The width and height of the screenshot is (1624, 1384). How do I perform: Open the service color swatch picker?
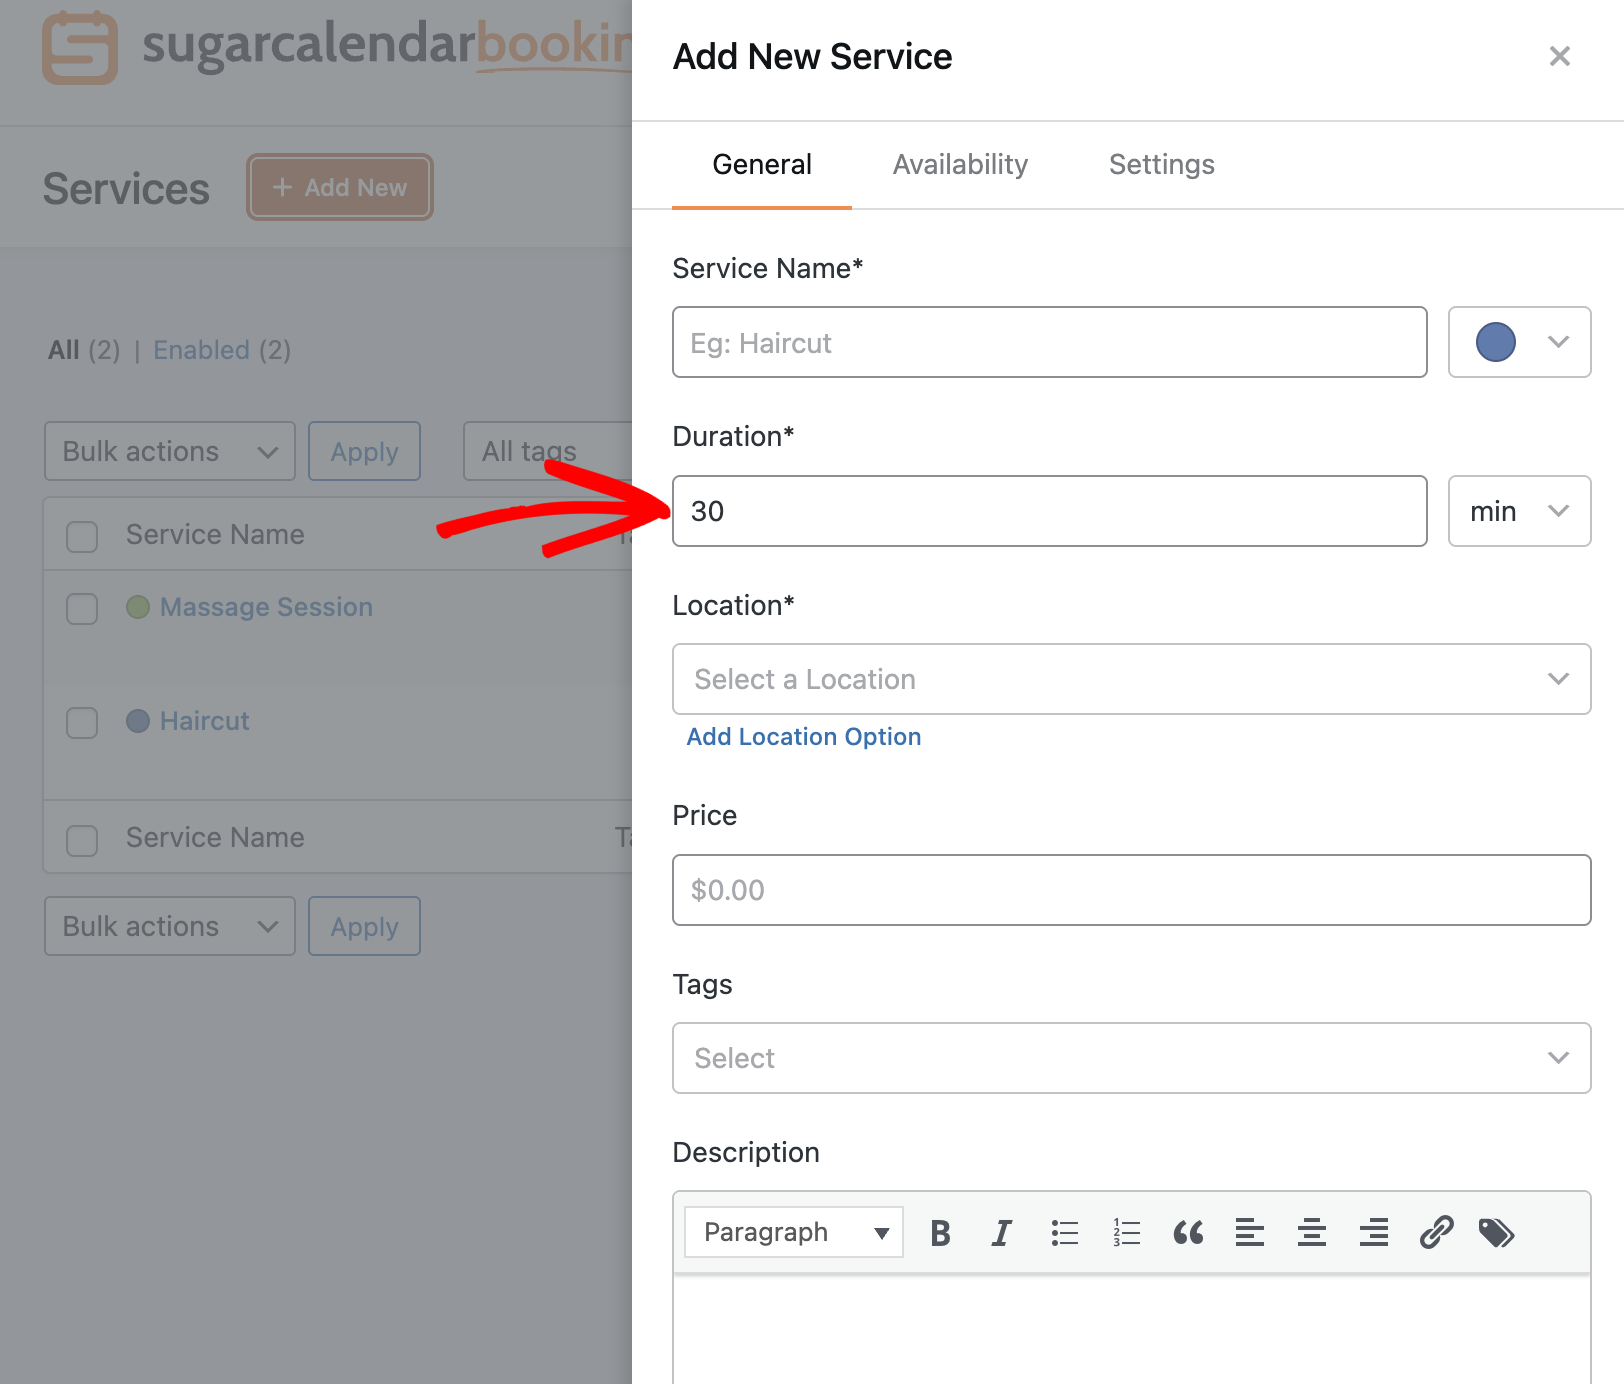click(x=1518, y=342)
